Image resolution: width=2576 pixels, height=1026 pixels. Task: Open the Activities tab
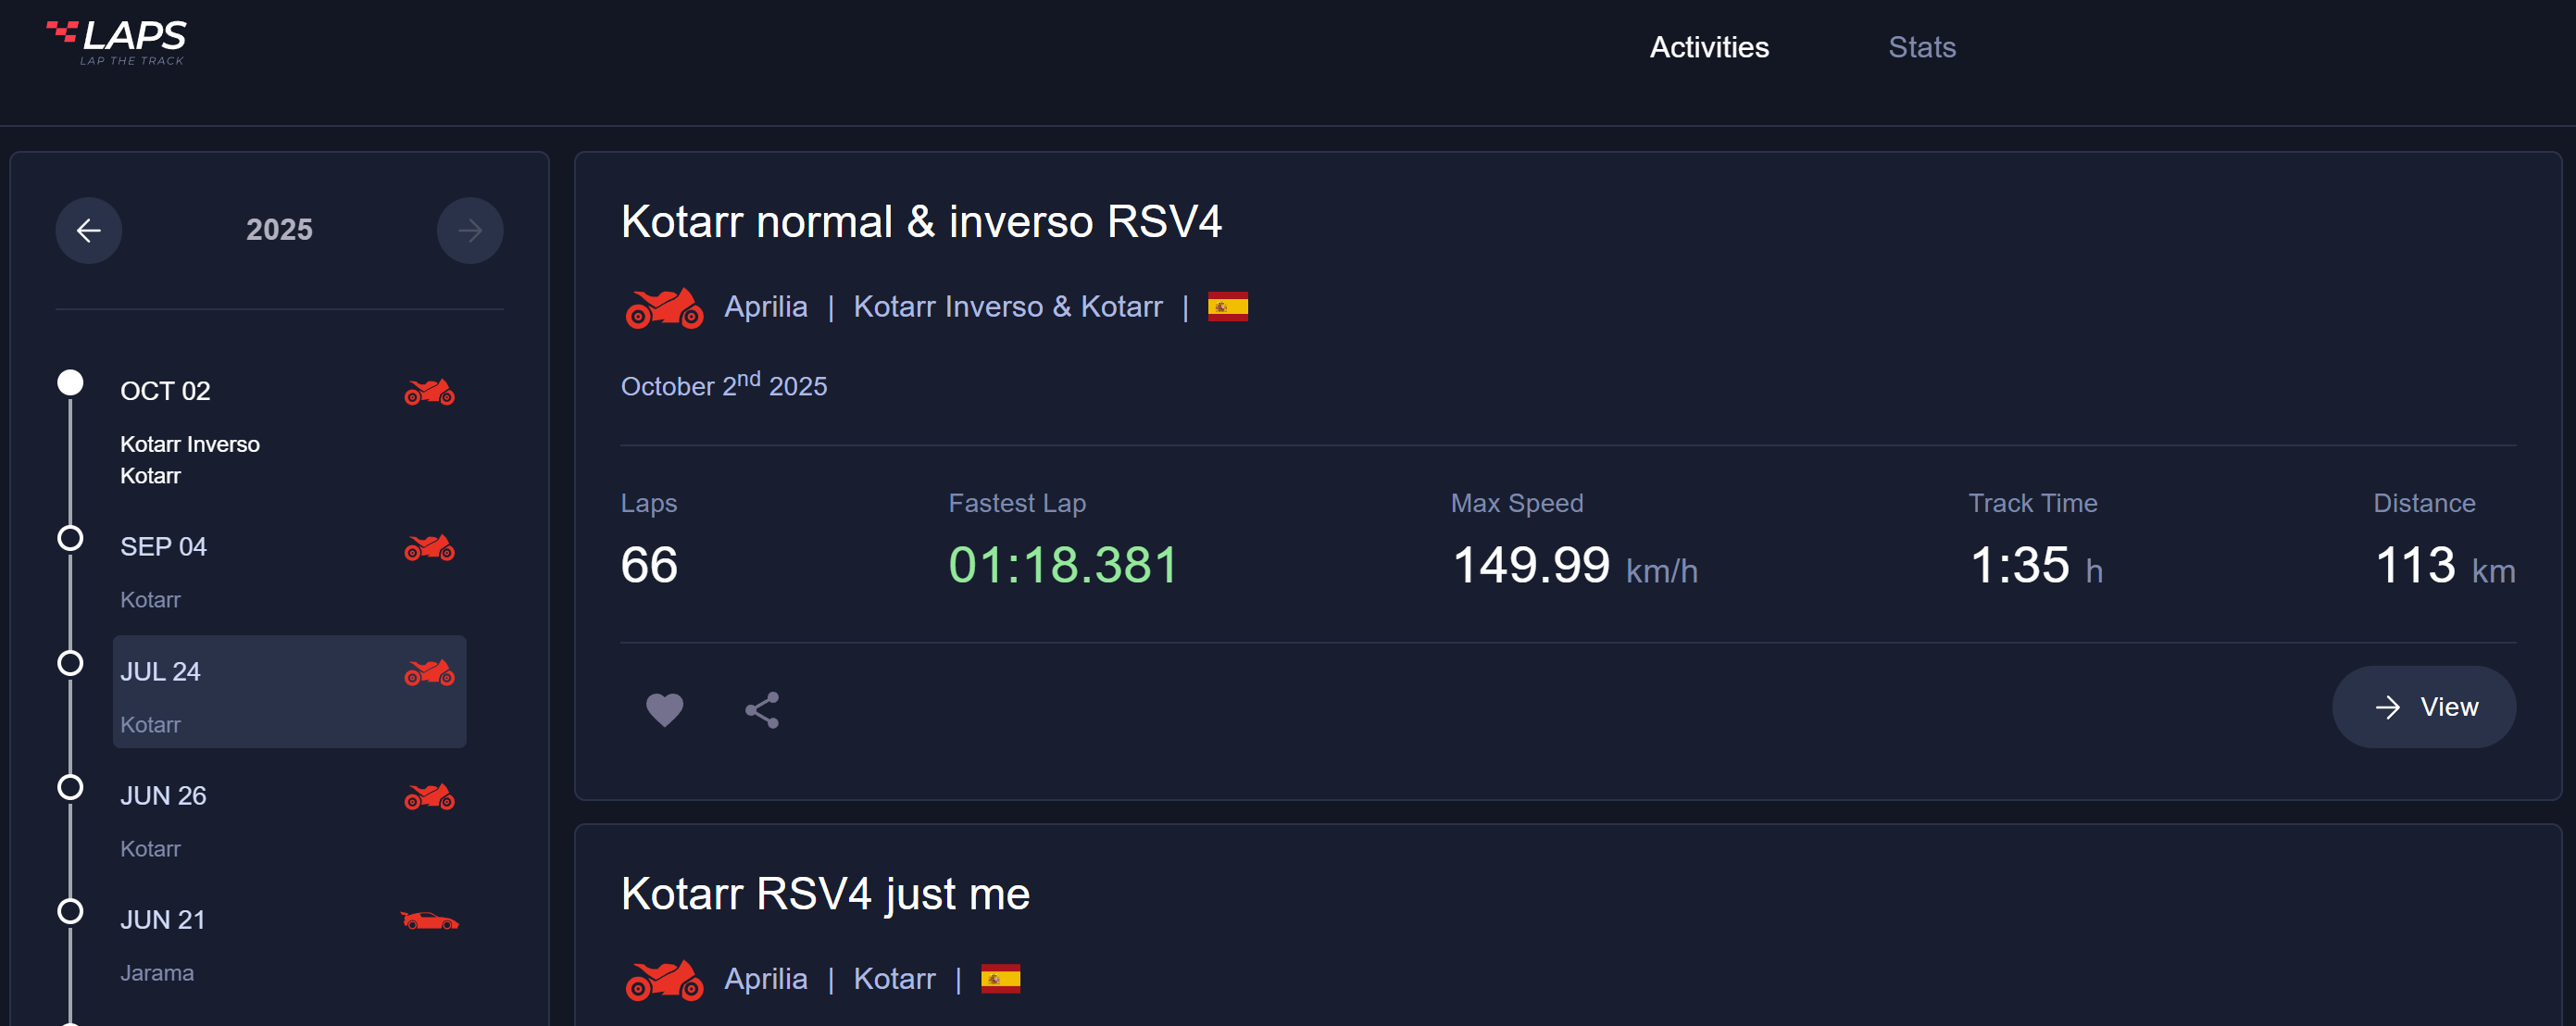point(1709,47)
